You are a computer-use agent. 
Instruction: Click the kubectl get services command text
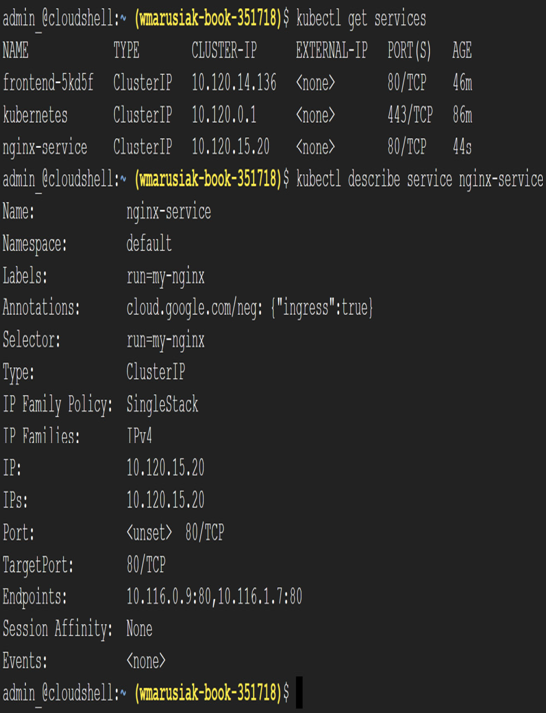(x=361, y=20)
